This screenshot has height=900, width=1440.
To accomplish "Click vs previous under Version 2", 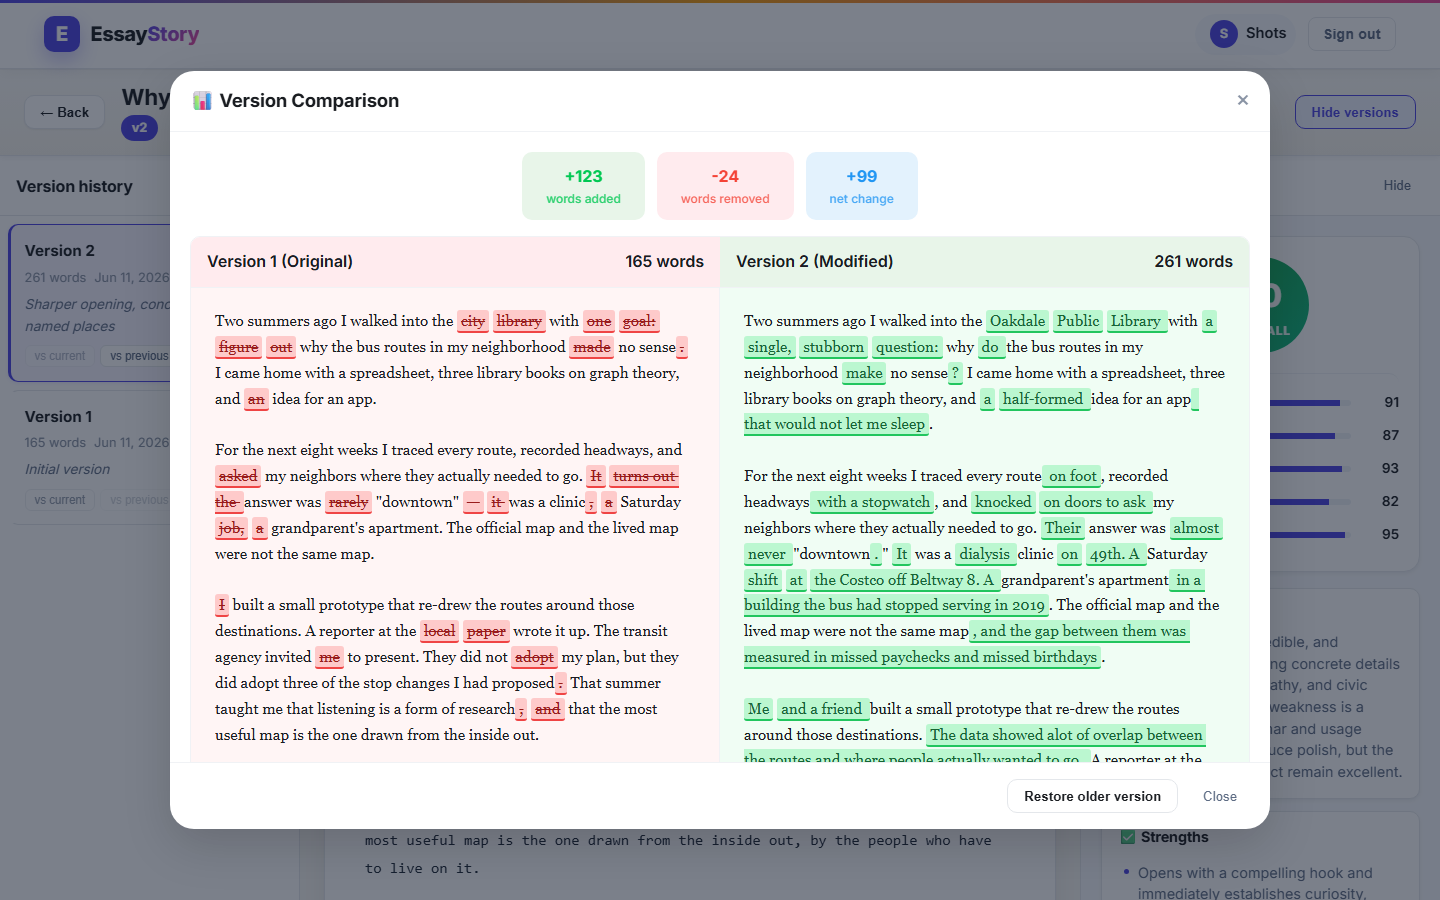I will [139, 356].
